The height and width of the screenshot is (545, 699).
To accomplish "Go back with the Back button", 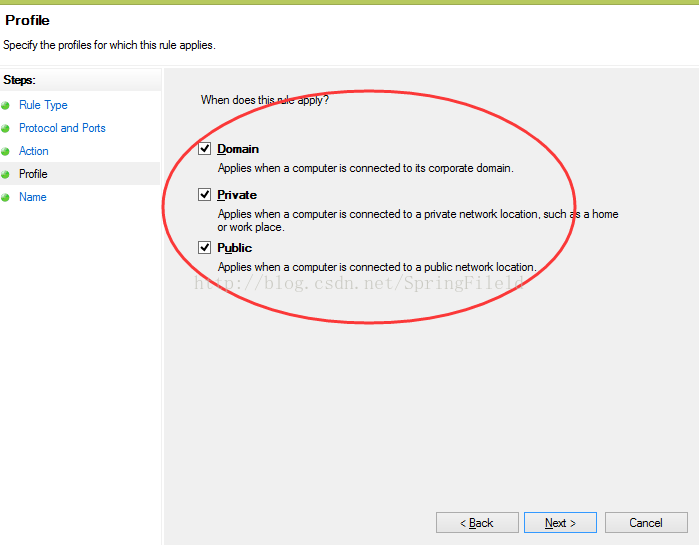I will click(x=477, y=522).
